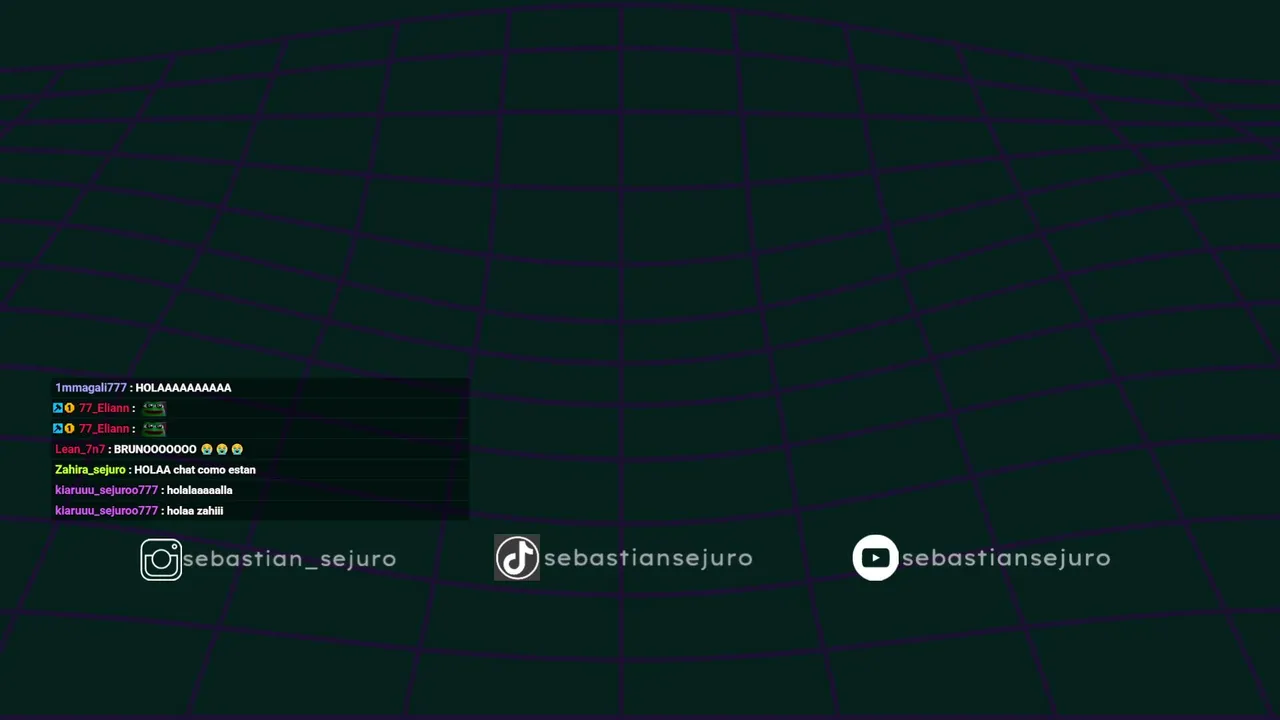The image size is (1280, 720).
Task: Click the YouTube play logo icon
Action: tap(875, 558)
